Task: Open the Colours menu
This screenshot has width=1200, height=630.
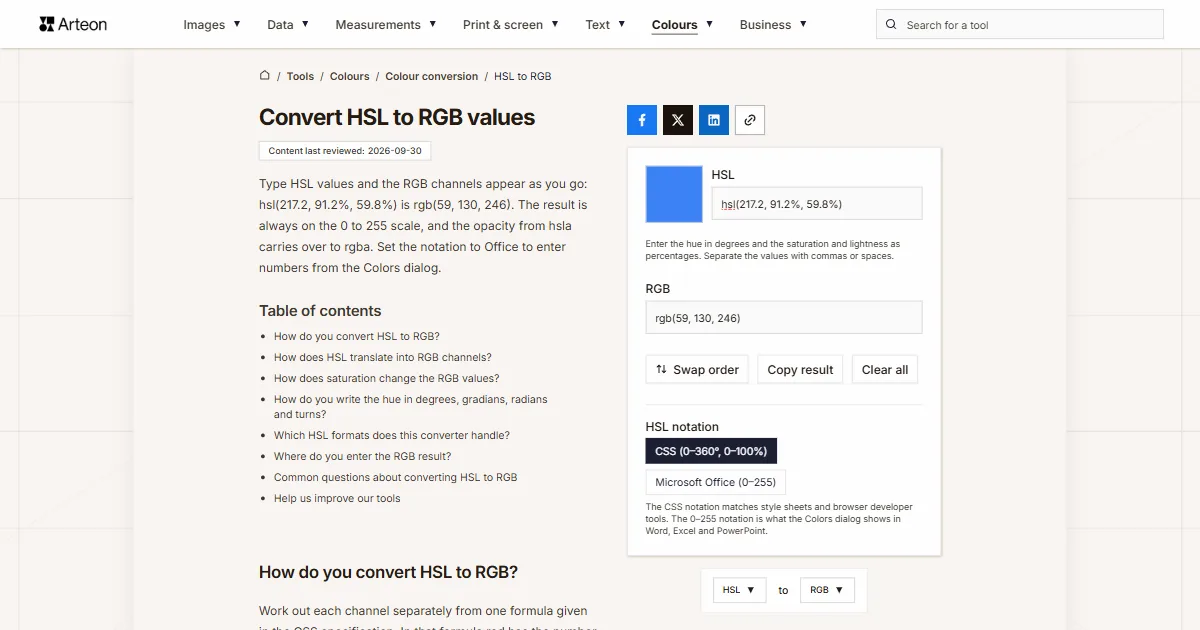Action: pyautogui.click(x=682, y=24)
